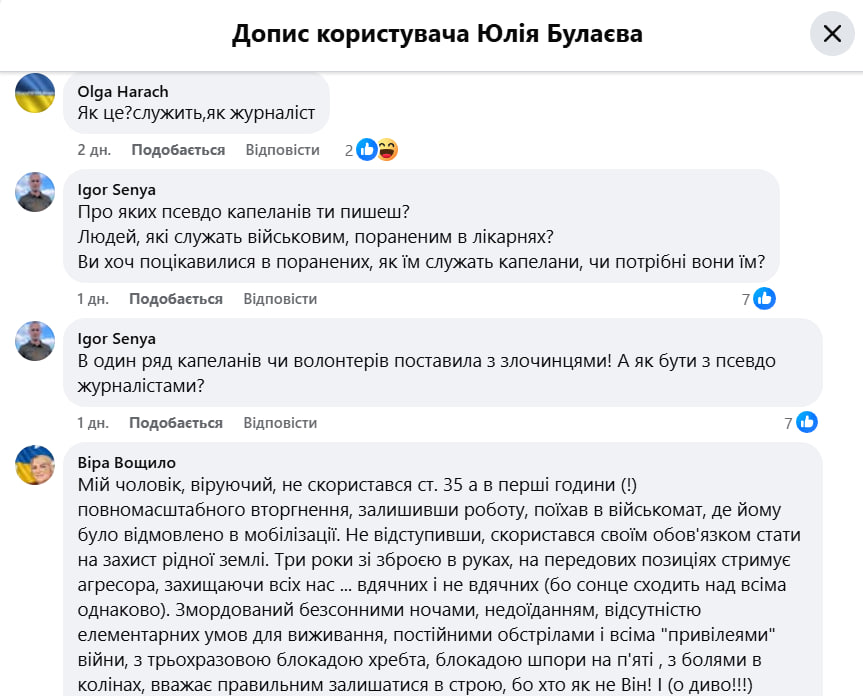
Task: Click Відповісти under Igor's псевдо капеланів comment
Action: click(x=280, y=299)
